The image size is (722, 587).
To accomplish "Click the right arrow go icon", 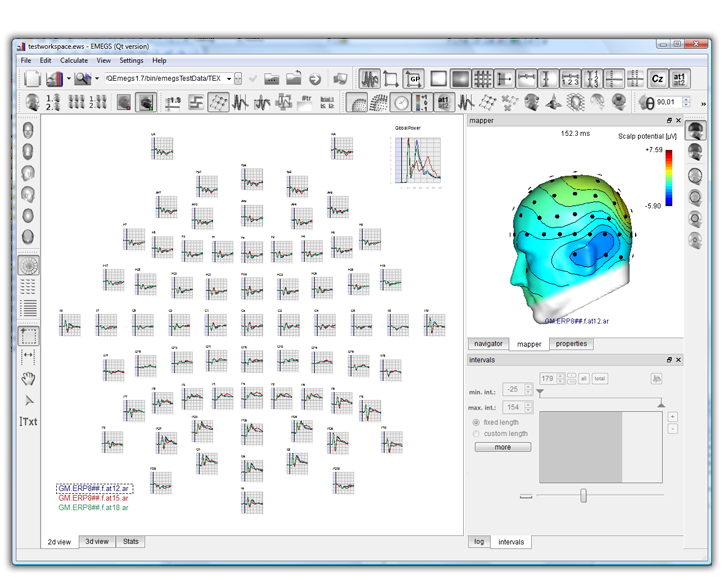I will [x=315, y=78].
